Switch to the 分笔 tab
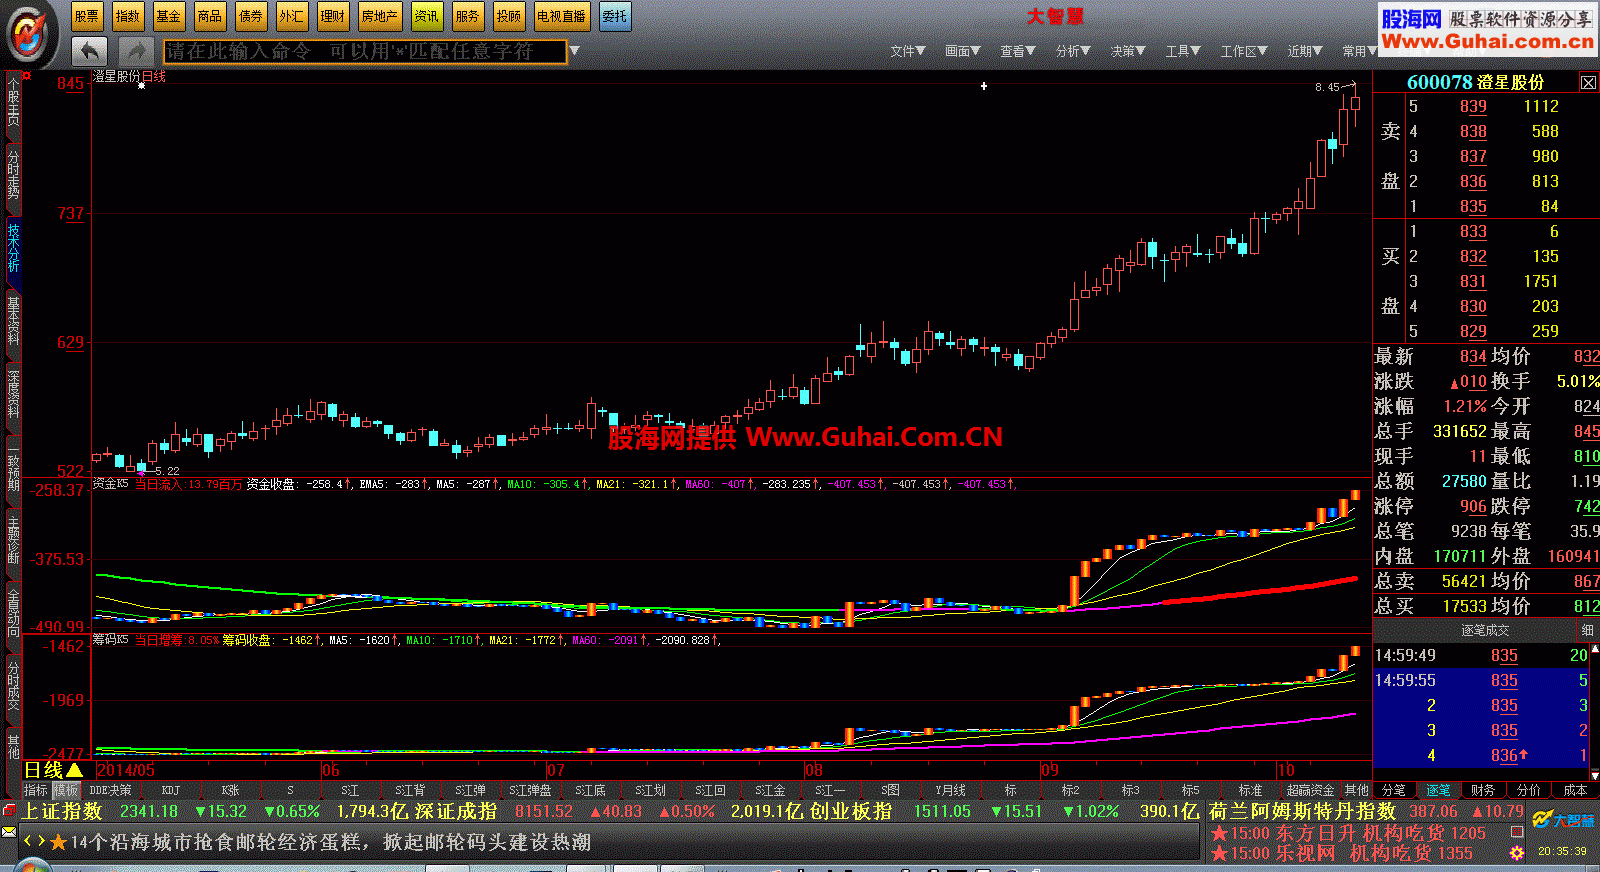The image size is (1600, 872). coord(1393,790)
